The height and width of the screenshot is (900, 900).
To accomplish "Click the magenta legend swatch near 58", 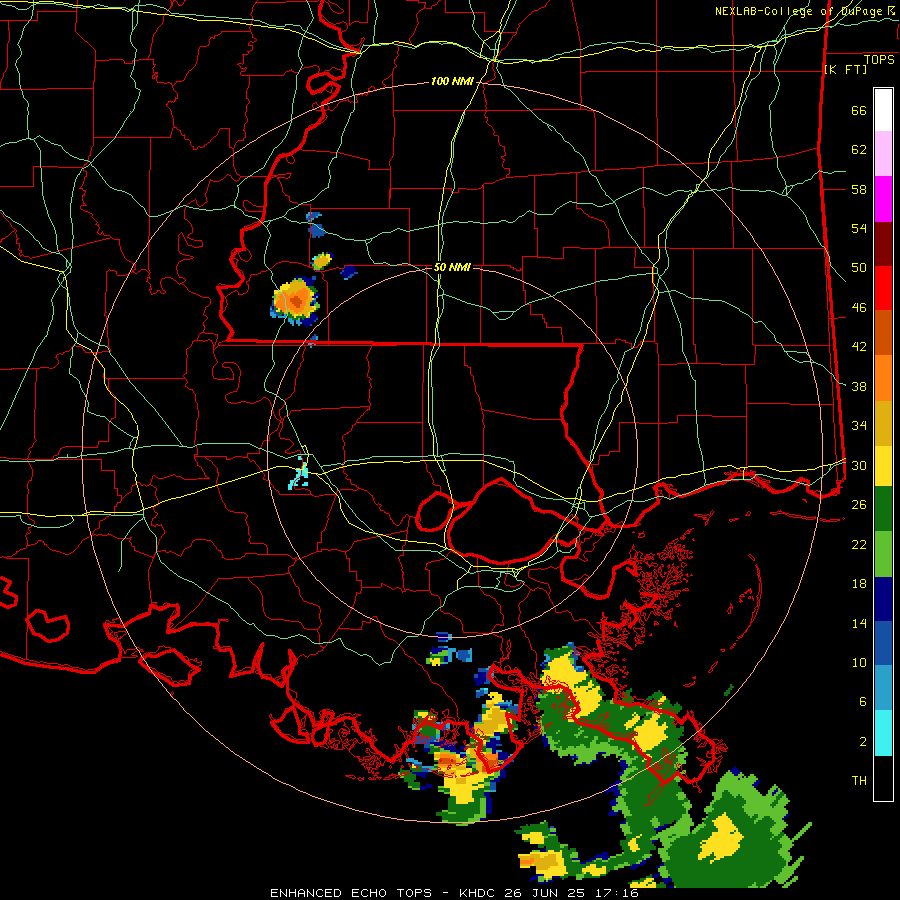I will (x=883, y=199).
